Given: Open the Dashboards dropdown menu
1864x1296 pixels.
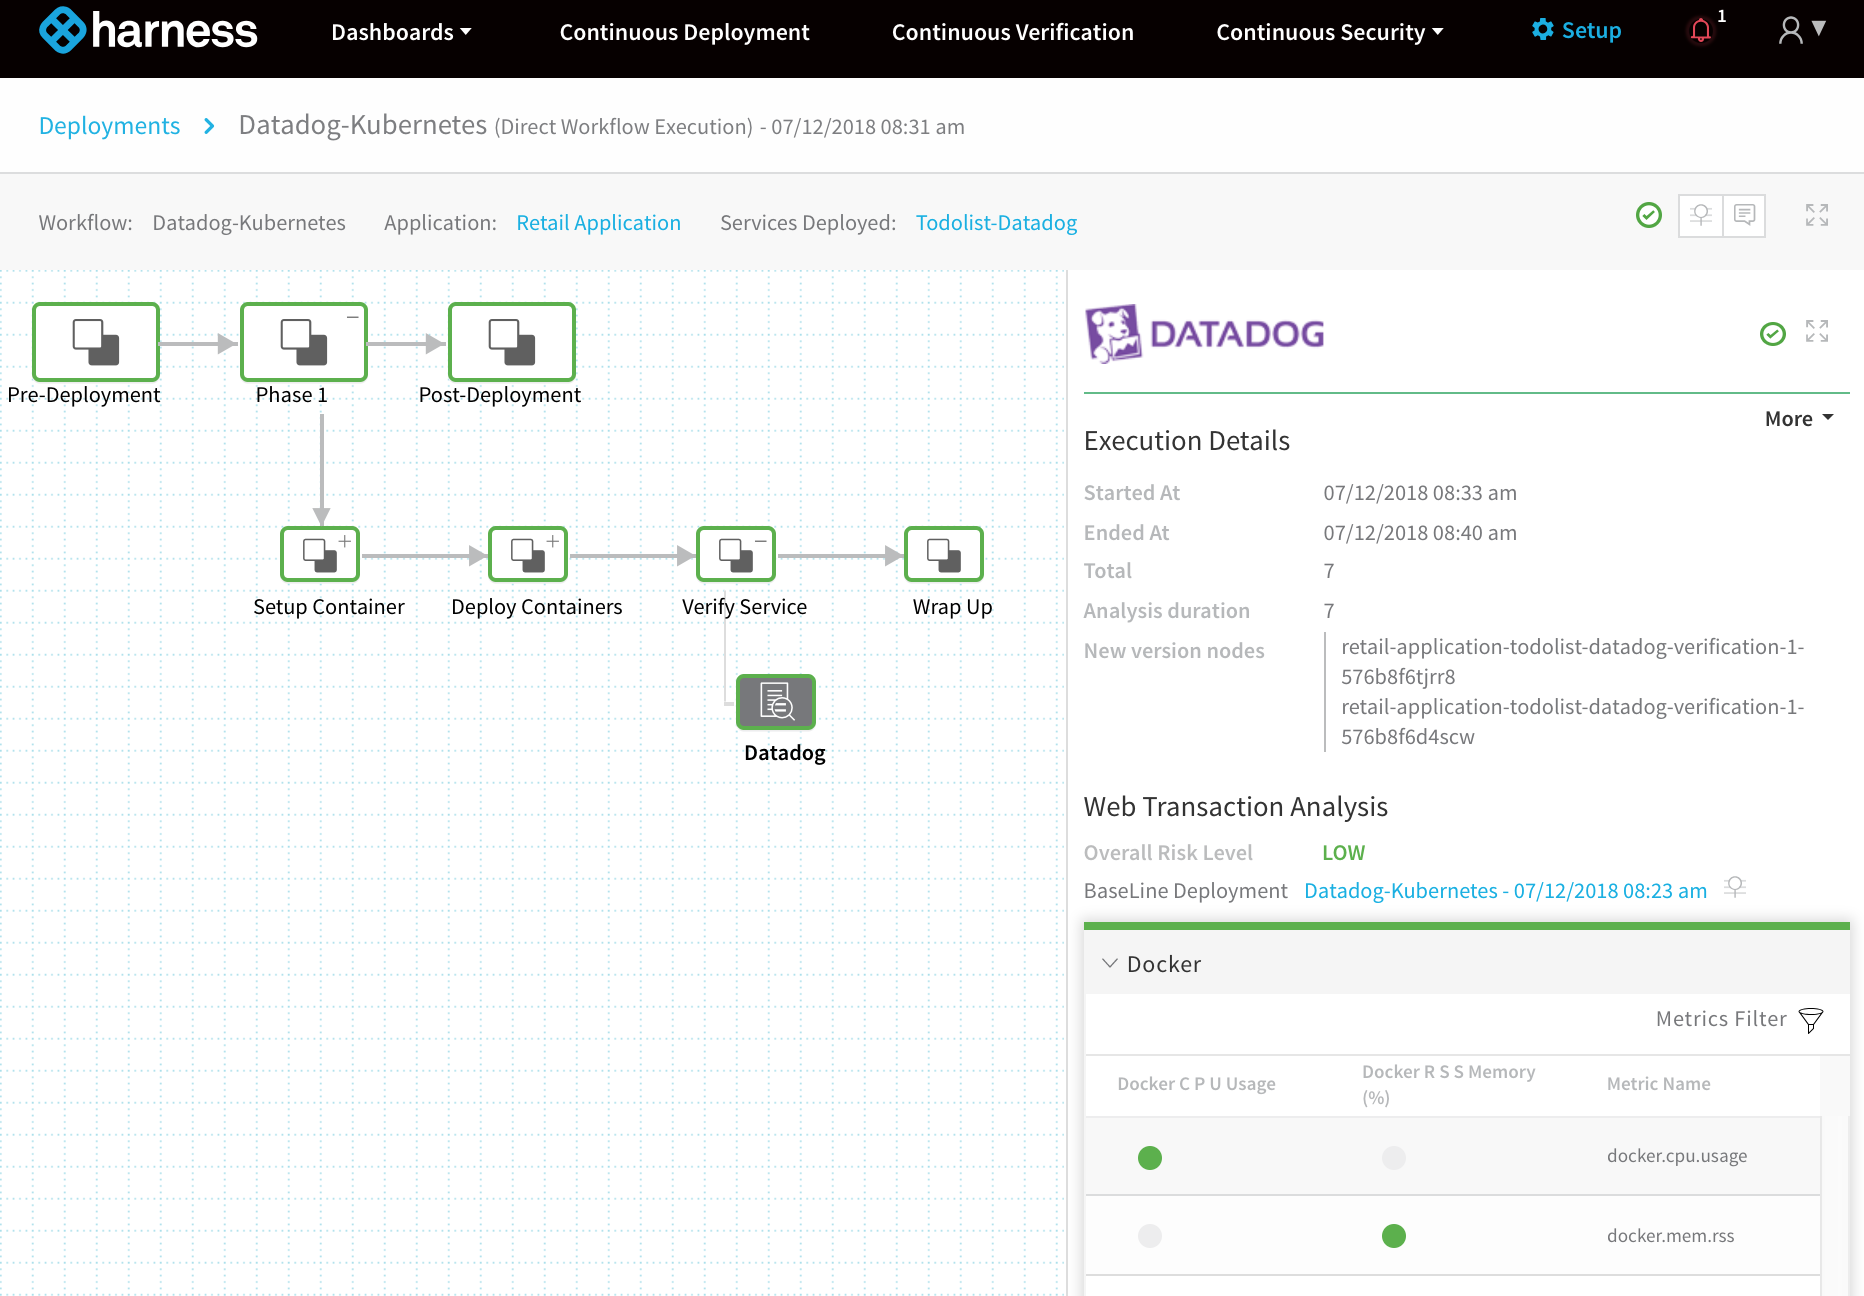Looking at the screenshot, I should [x=401, y=32].
